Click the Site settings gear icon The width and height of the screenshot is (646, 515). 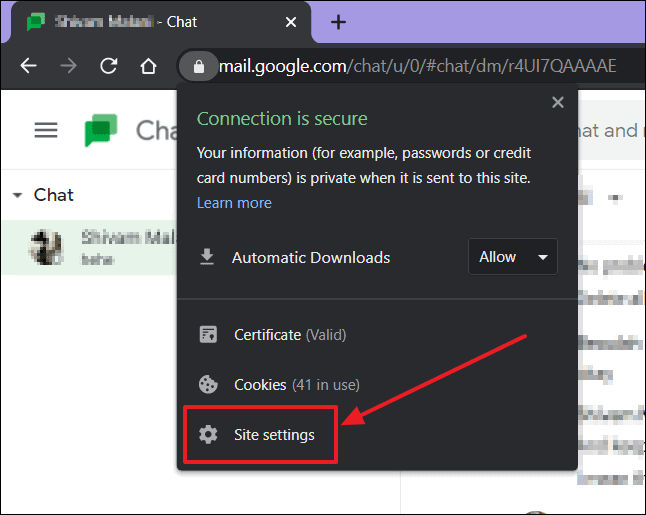[208, 435]
